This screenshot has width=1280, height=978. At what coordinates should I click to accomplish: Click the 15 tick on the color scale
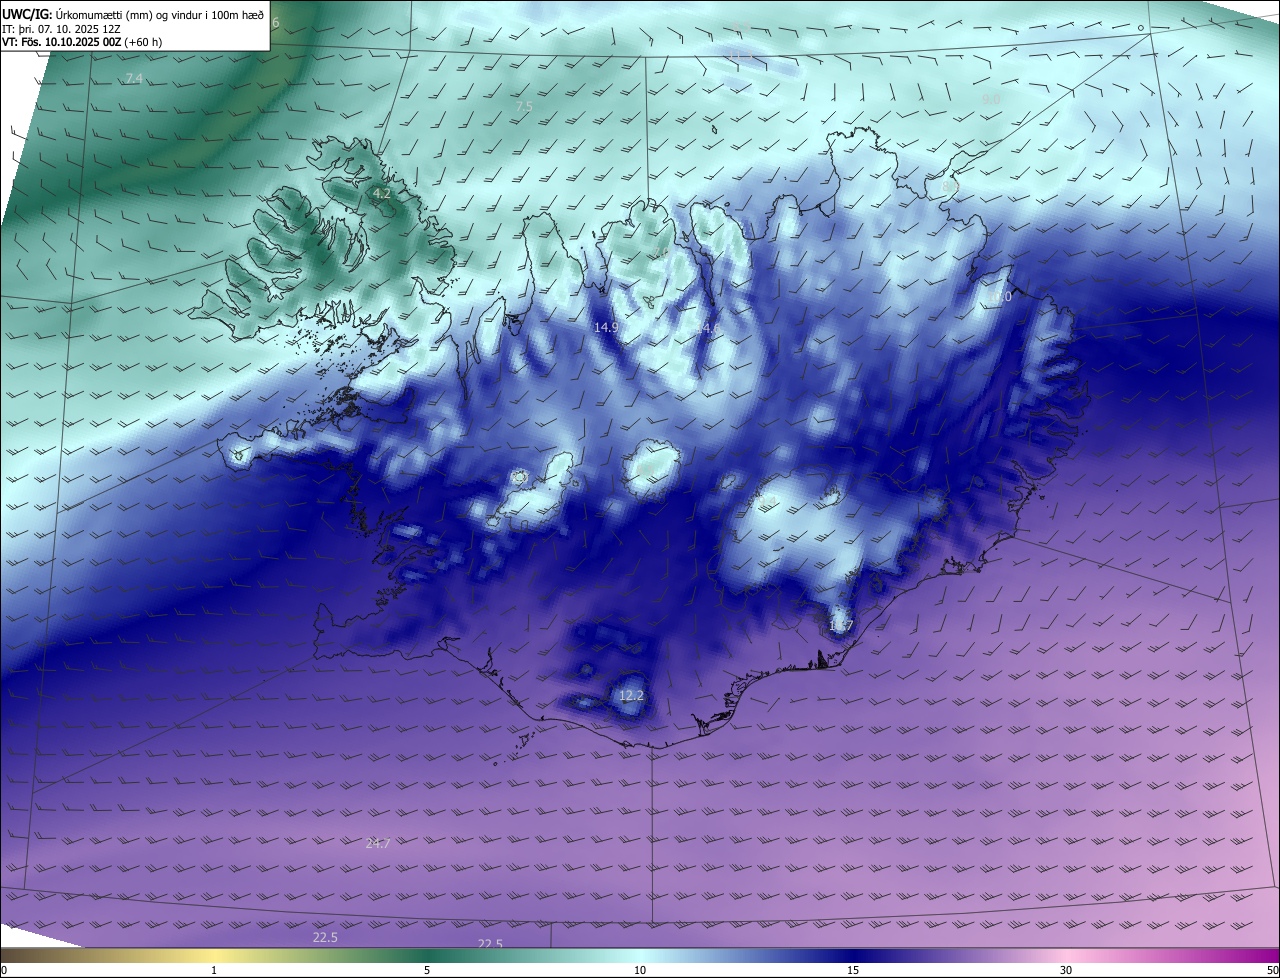coord(853,970)
